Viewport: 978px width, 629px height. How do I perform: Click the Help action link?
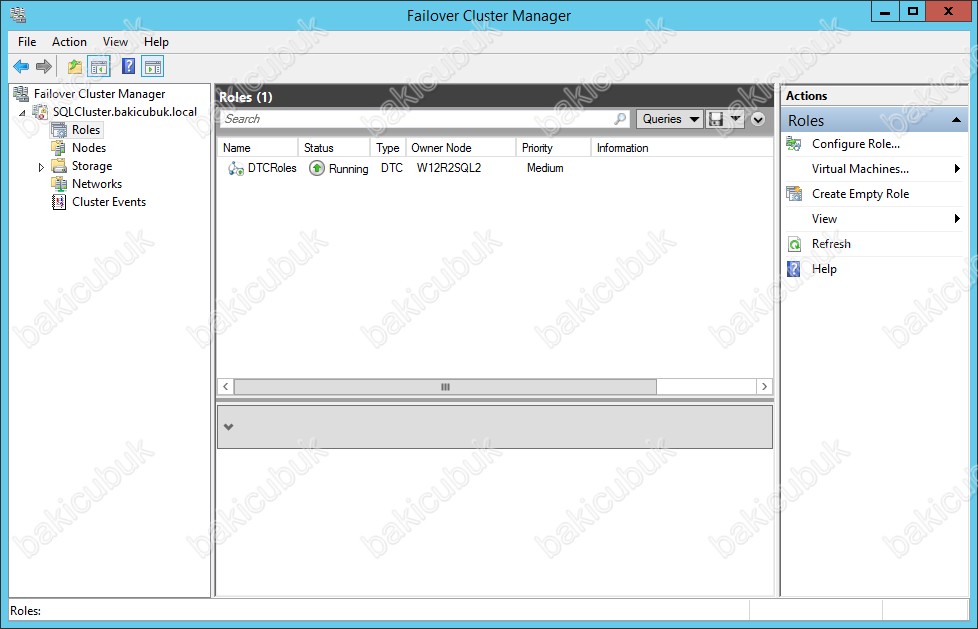(x=824, y=269)
